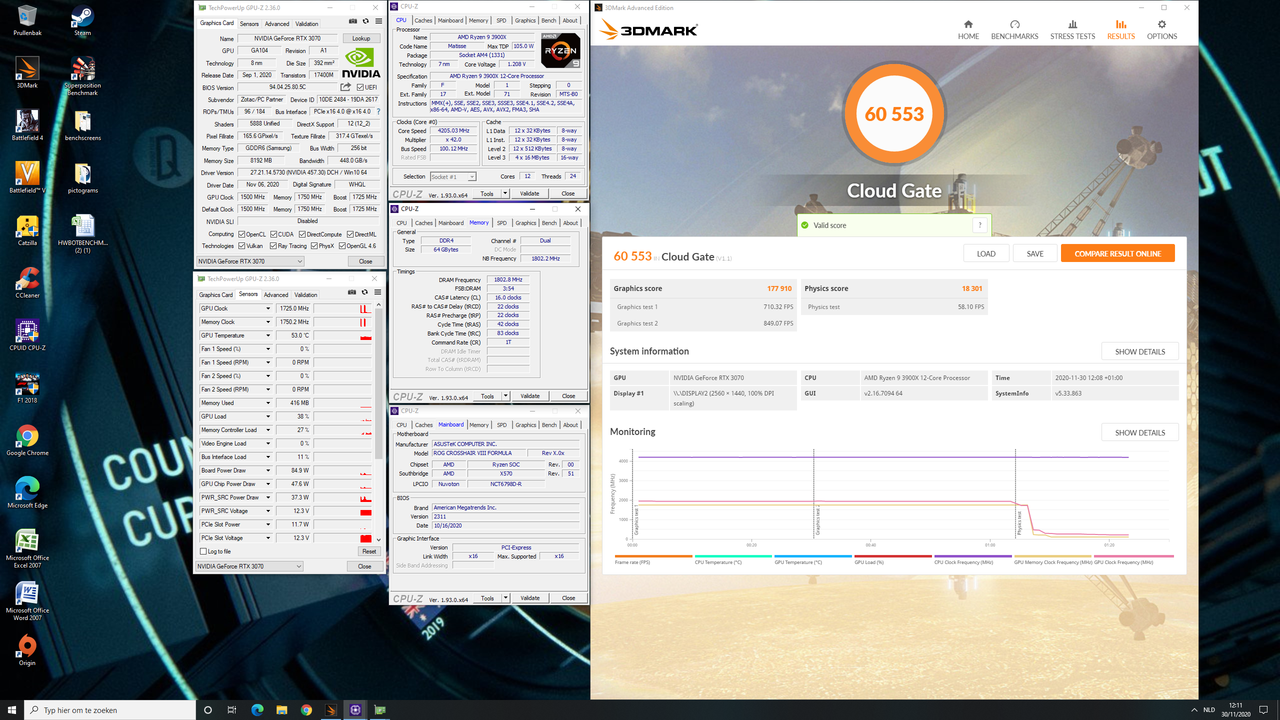Open the Board Power Draw sensor dropdown arrow

[267, 470]
